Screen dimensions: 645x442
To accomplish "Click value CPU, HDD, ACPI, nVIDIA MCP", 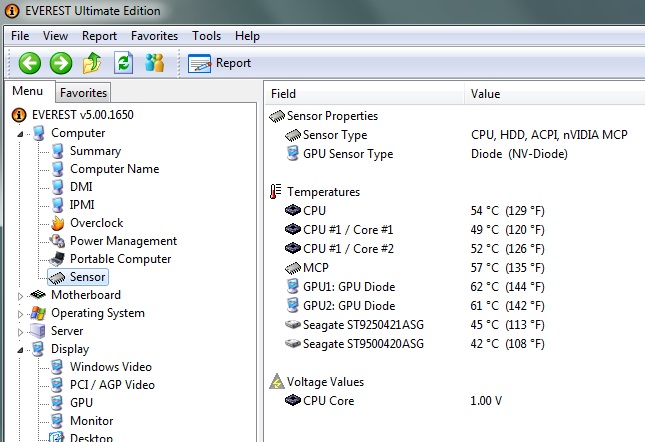I will click(x=549, y=135).
